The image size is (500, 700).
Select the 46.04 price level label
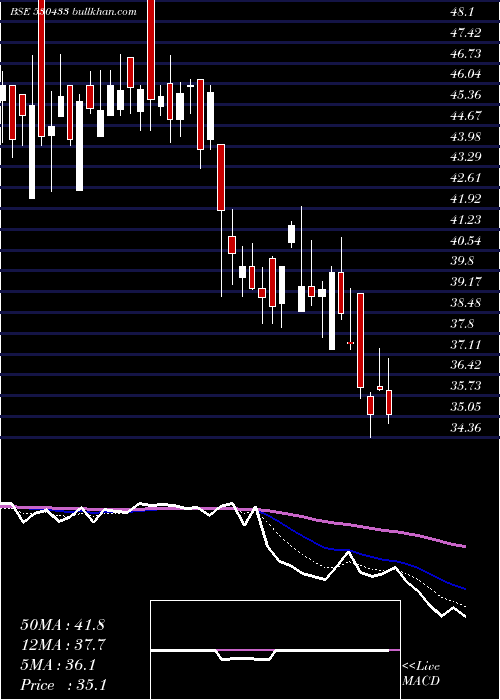click(x=466, y=74)
